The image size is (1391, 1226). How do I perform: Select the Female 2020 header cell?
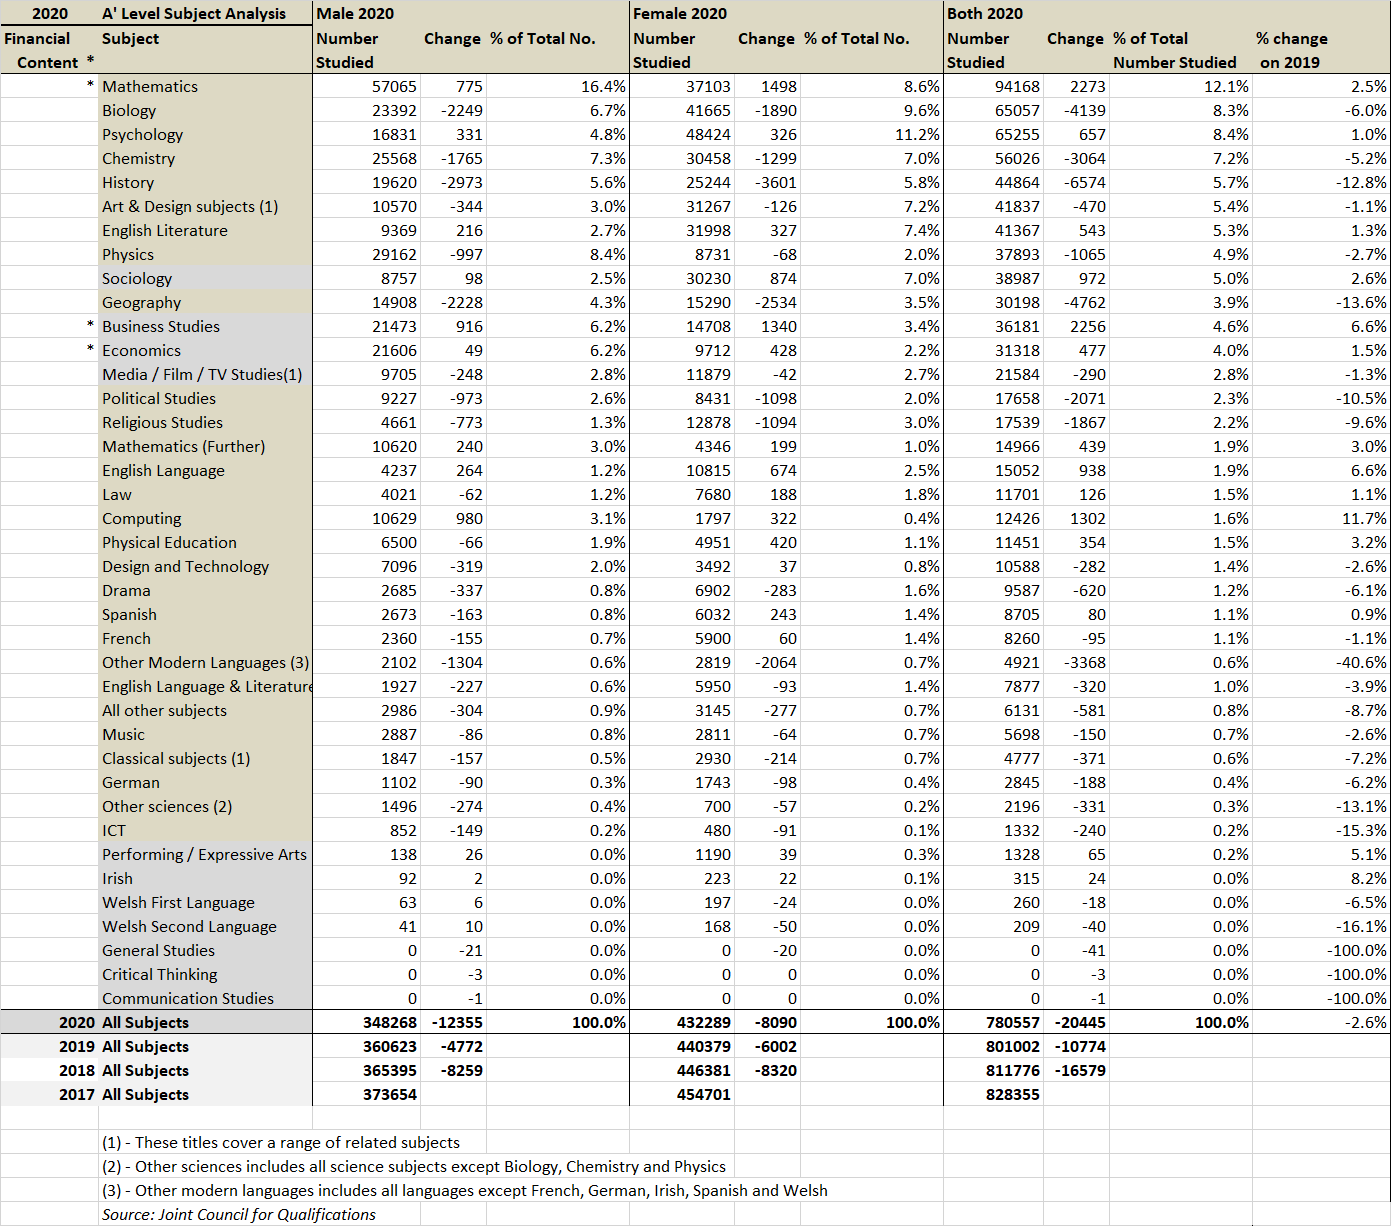[680, 14]
